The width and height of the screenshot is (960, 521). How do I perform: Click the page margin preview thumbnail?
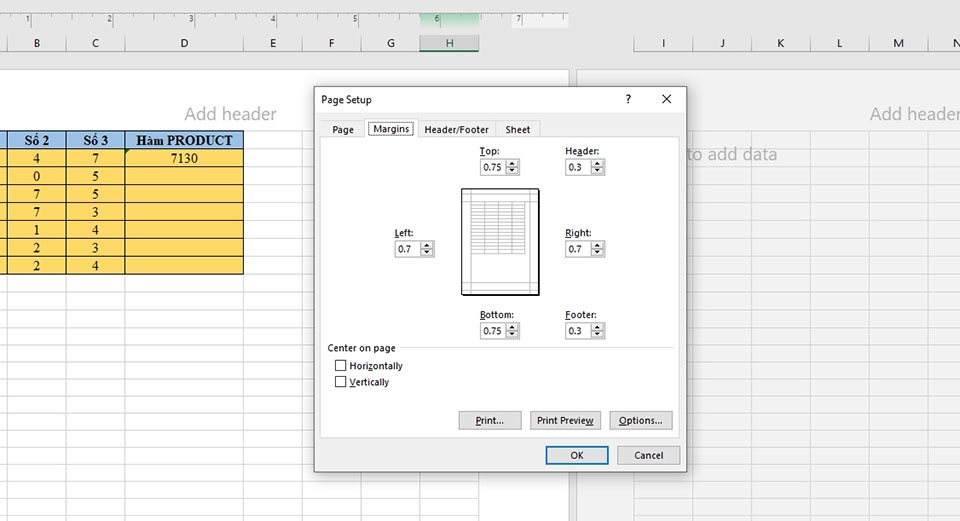[x=500, y=242]
